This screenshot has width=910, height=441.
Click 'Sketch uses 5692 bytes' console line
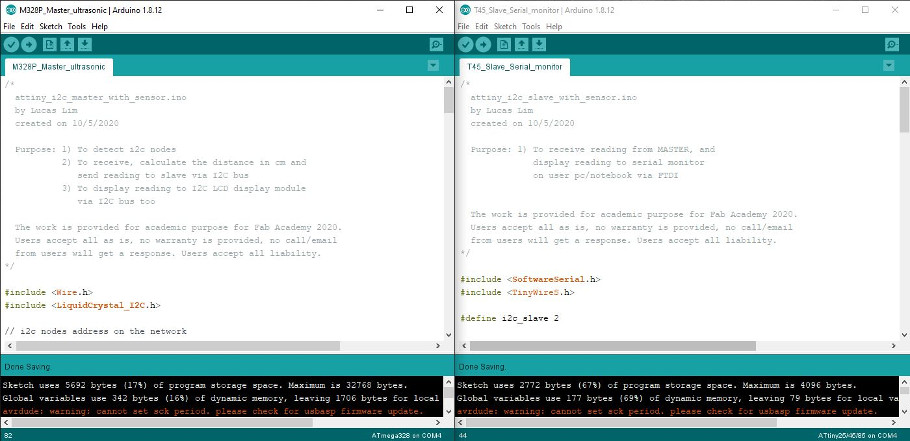tap(207, 385)
